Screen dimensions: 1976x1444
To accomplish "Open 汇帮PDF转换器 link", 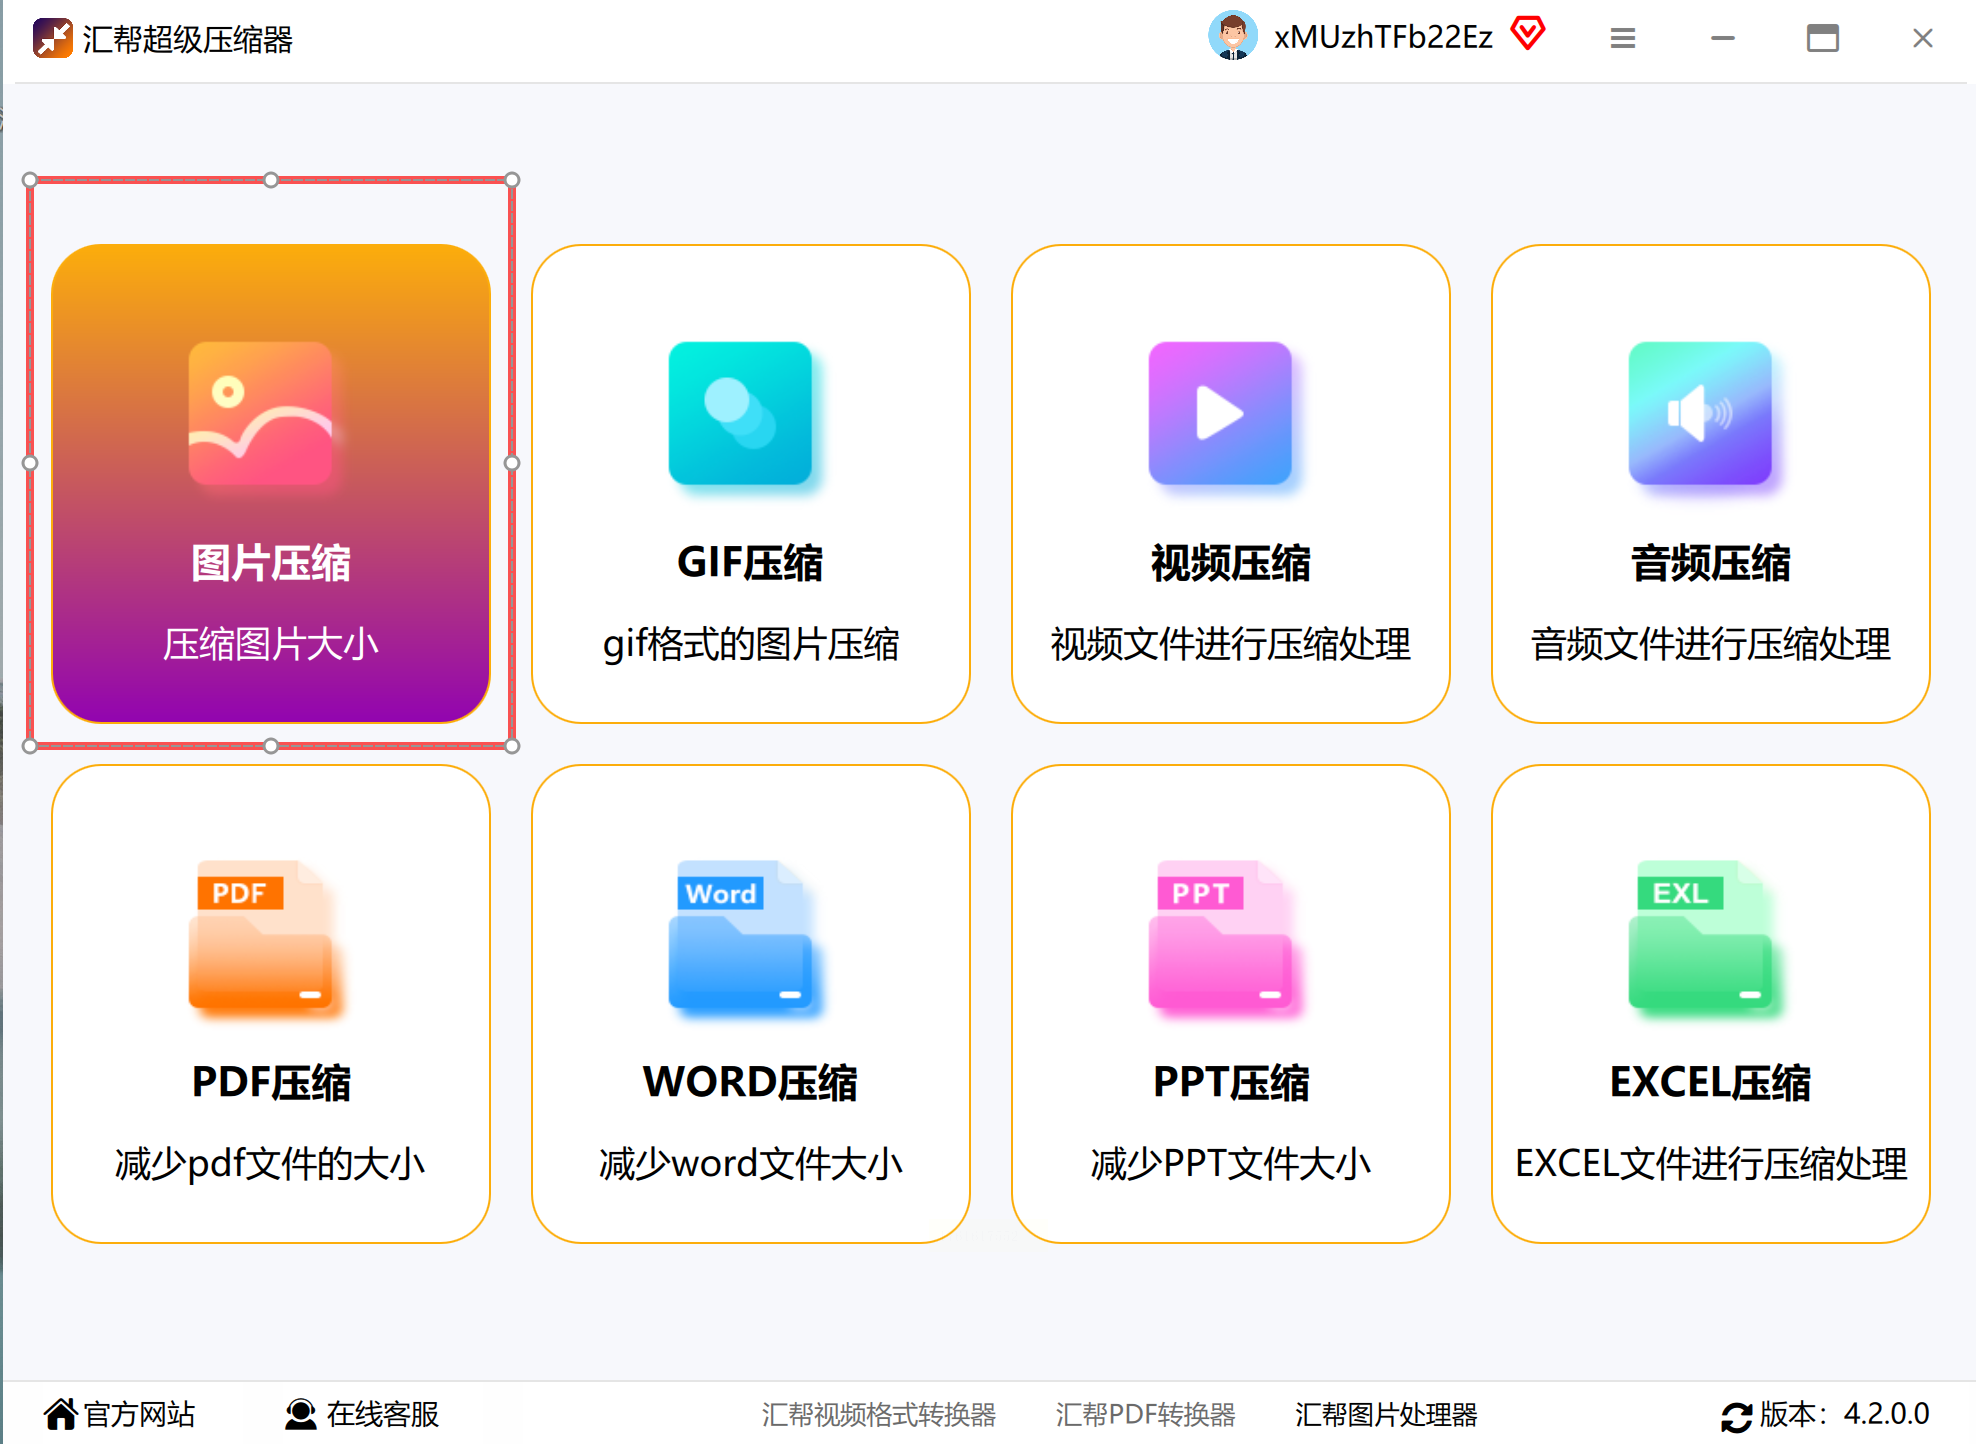I will (1145, 1414).
